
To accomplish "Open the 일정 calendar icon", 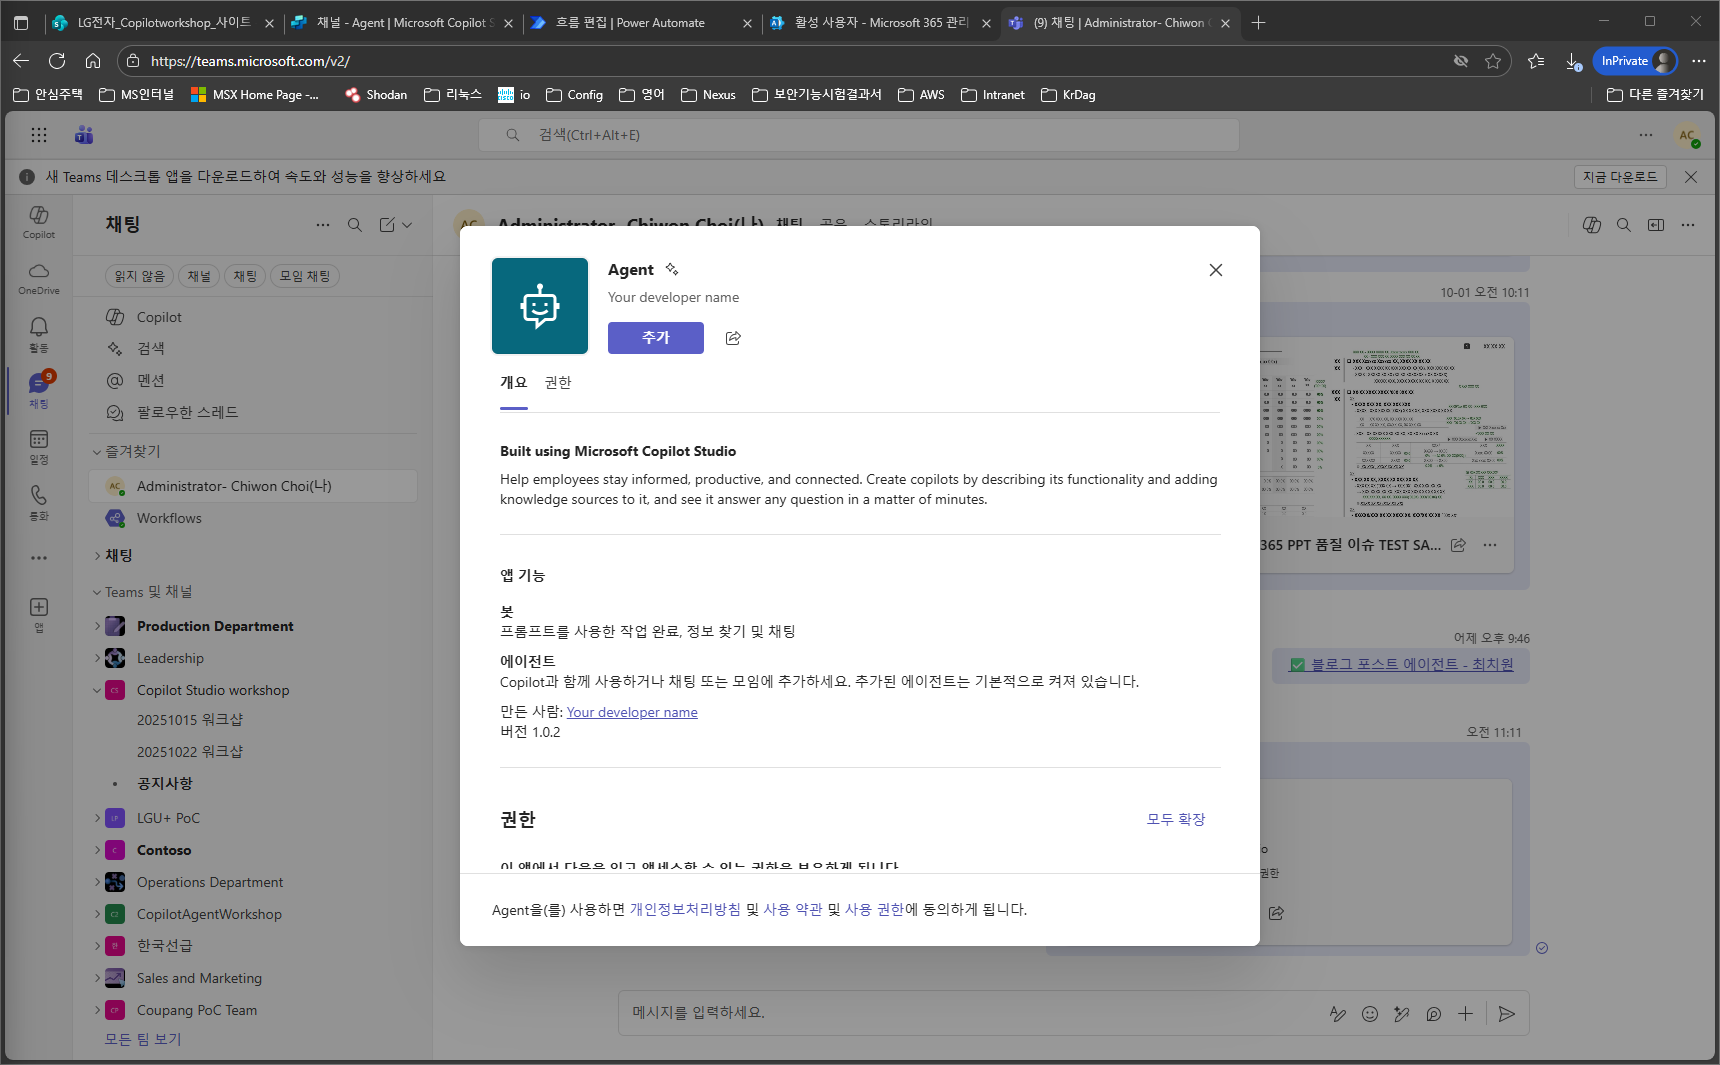I will pyautogui.click(x=39, y=446).
